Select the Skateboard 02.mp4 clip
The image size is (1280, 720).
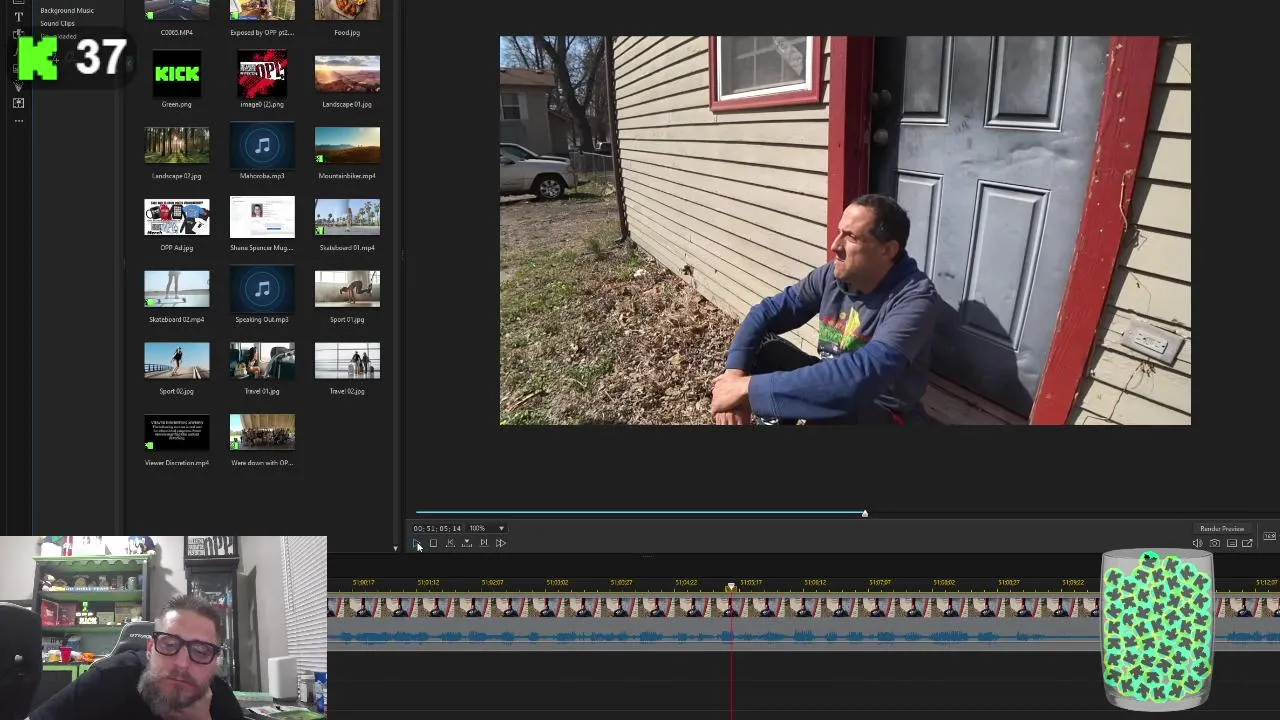point(177,289)
